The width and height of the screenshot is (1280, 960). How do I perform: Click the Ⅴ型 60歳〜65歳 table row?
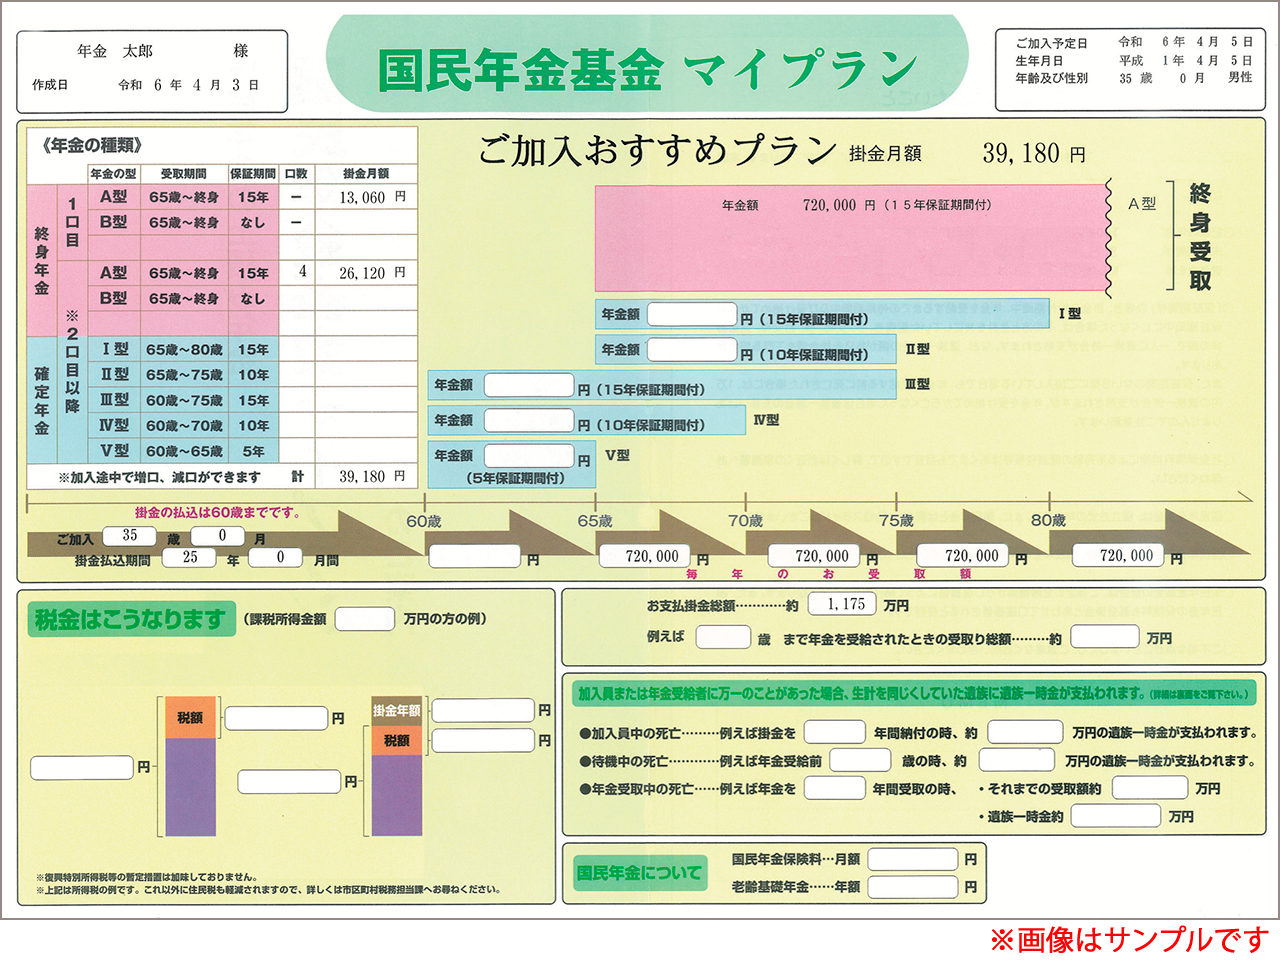click(x=223, y=451)
